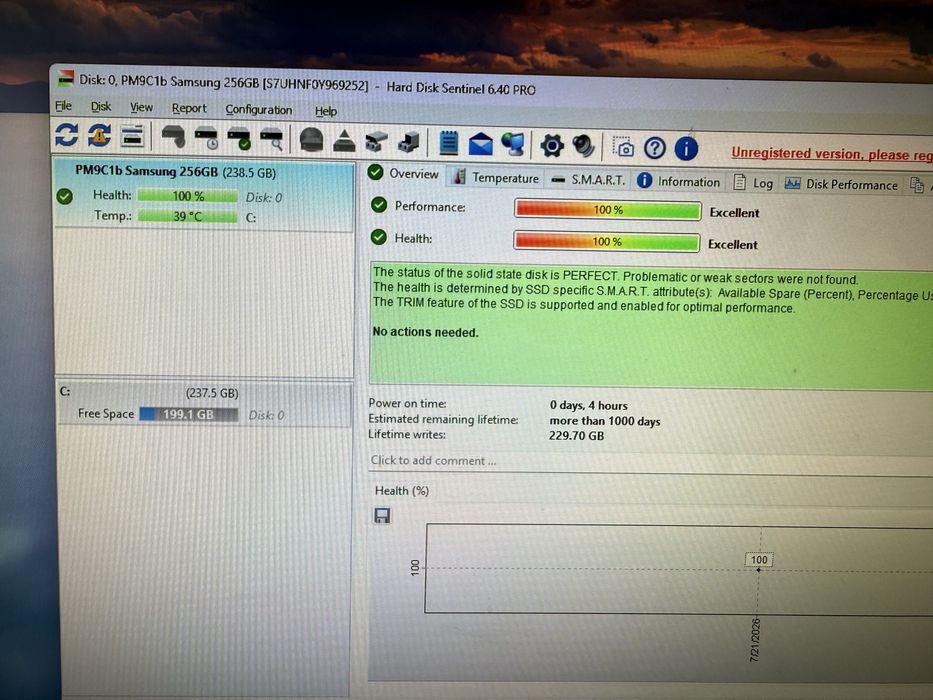Open the Disk menu
The image size is (933, 700).
click(x=101, y=107)
